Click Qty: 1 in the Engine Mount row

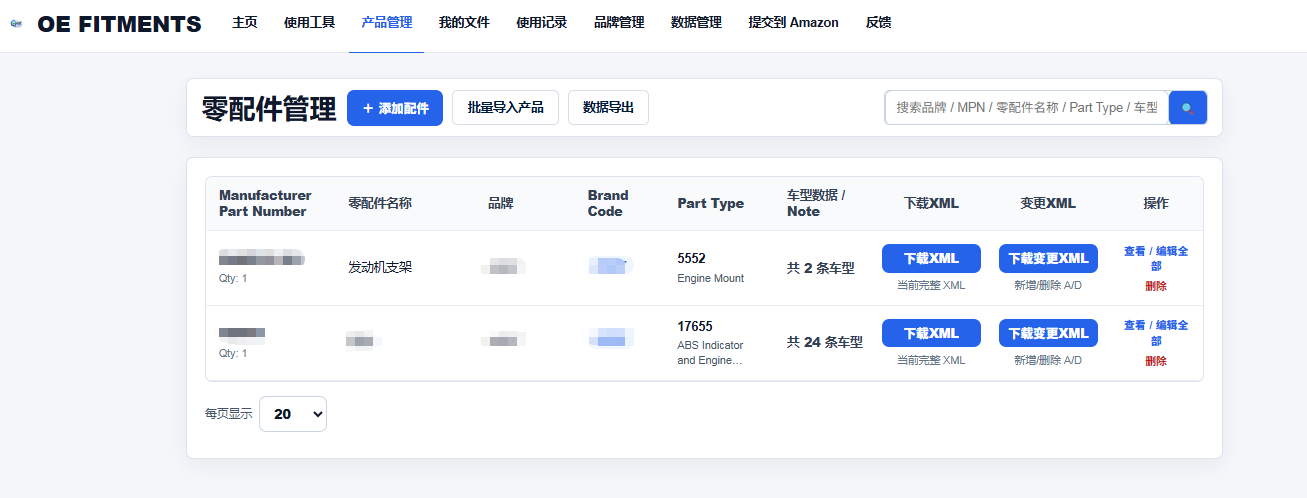pyautogui.click(x=233, y=278)
